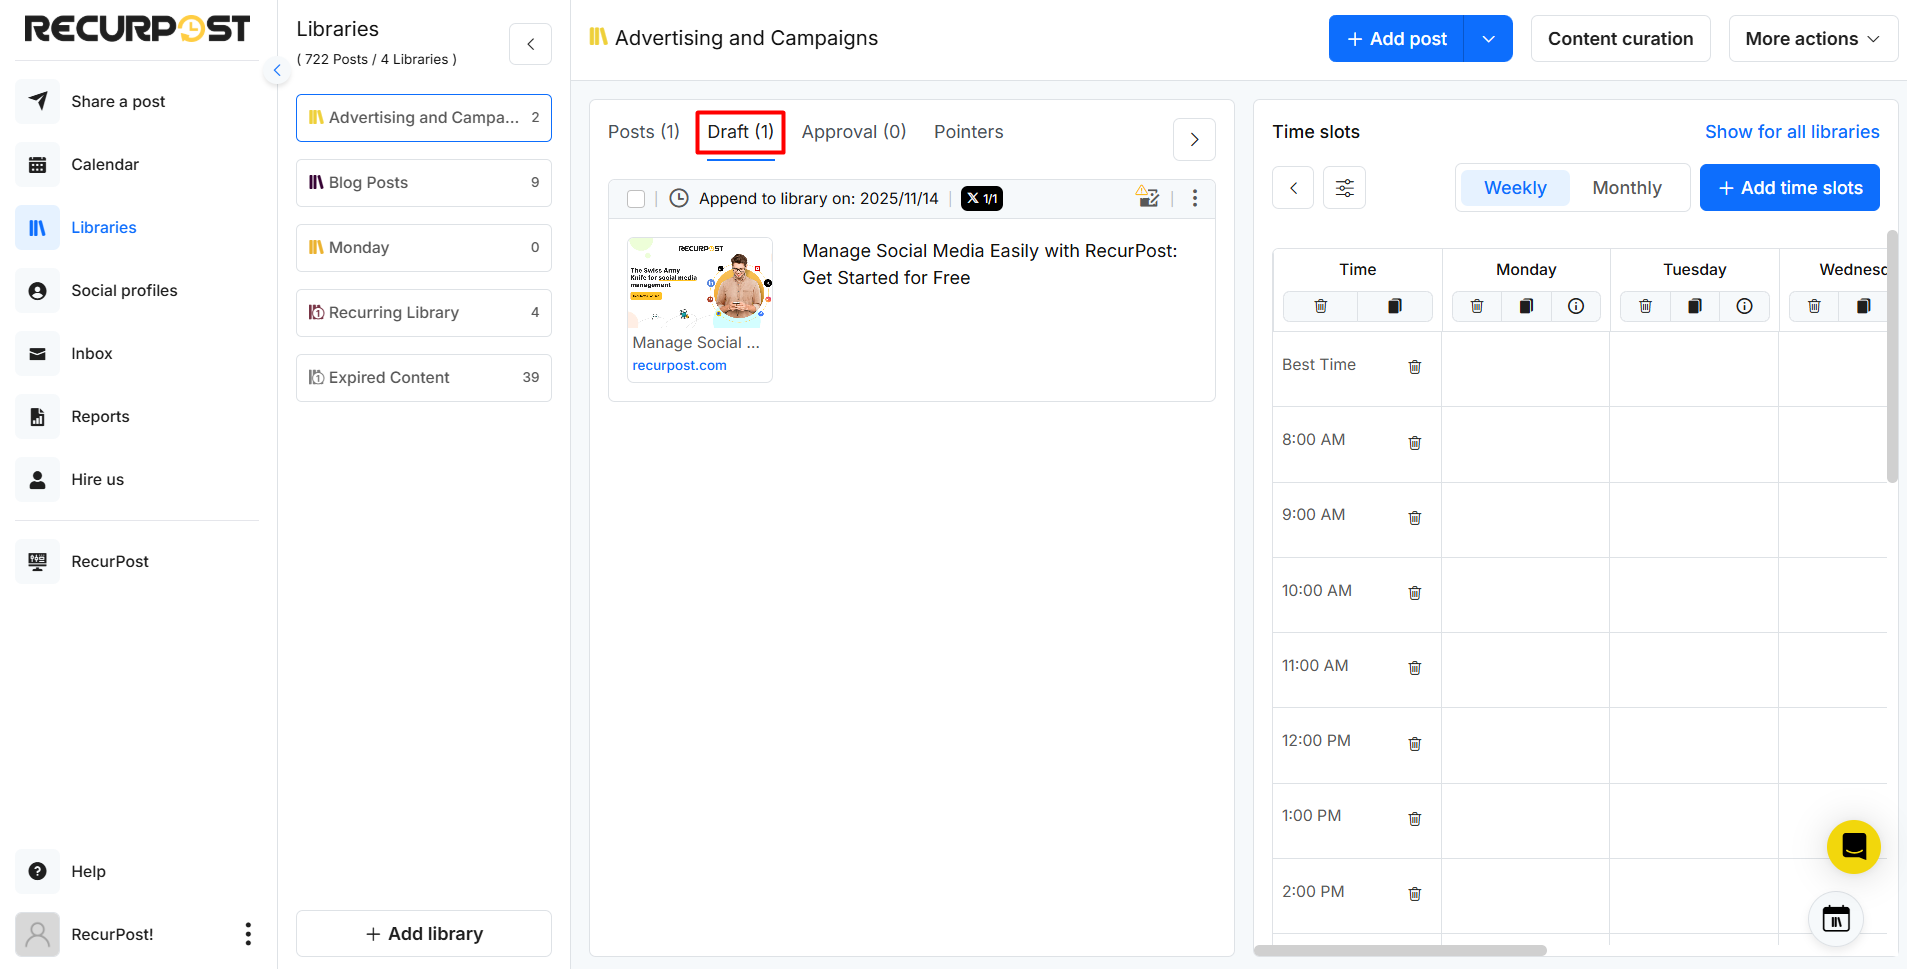Click the RecurPost! user avatar
The height and width of the screenshot is (969, 1907).
[37, 934]
